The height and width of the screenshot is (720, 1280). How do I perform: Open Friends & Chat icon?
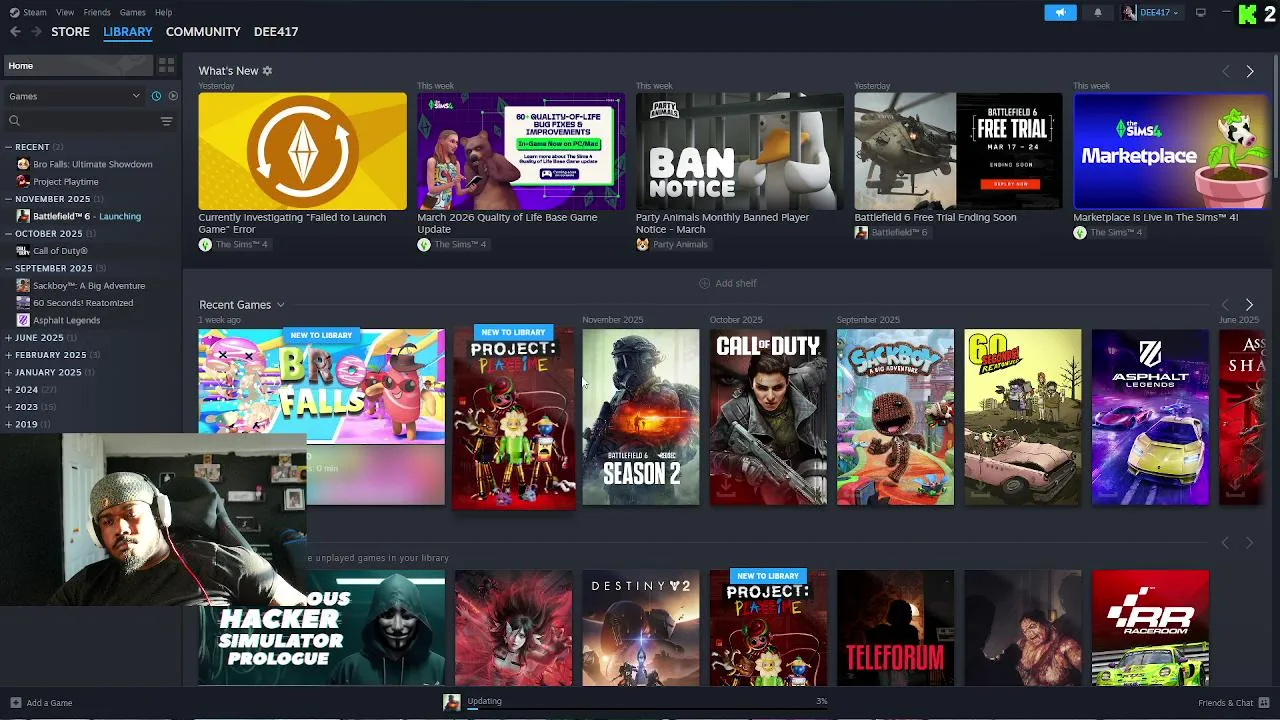point(1264,703)
